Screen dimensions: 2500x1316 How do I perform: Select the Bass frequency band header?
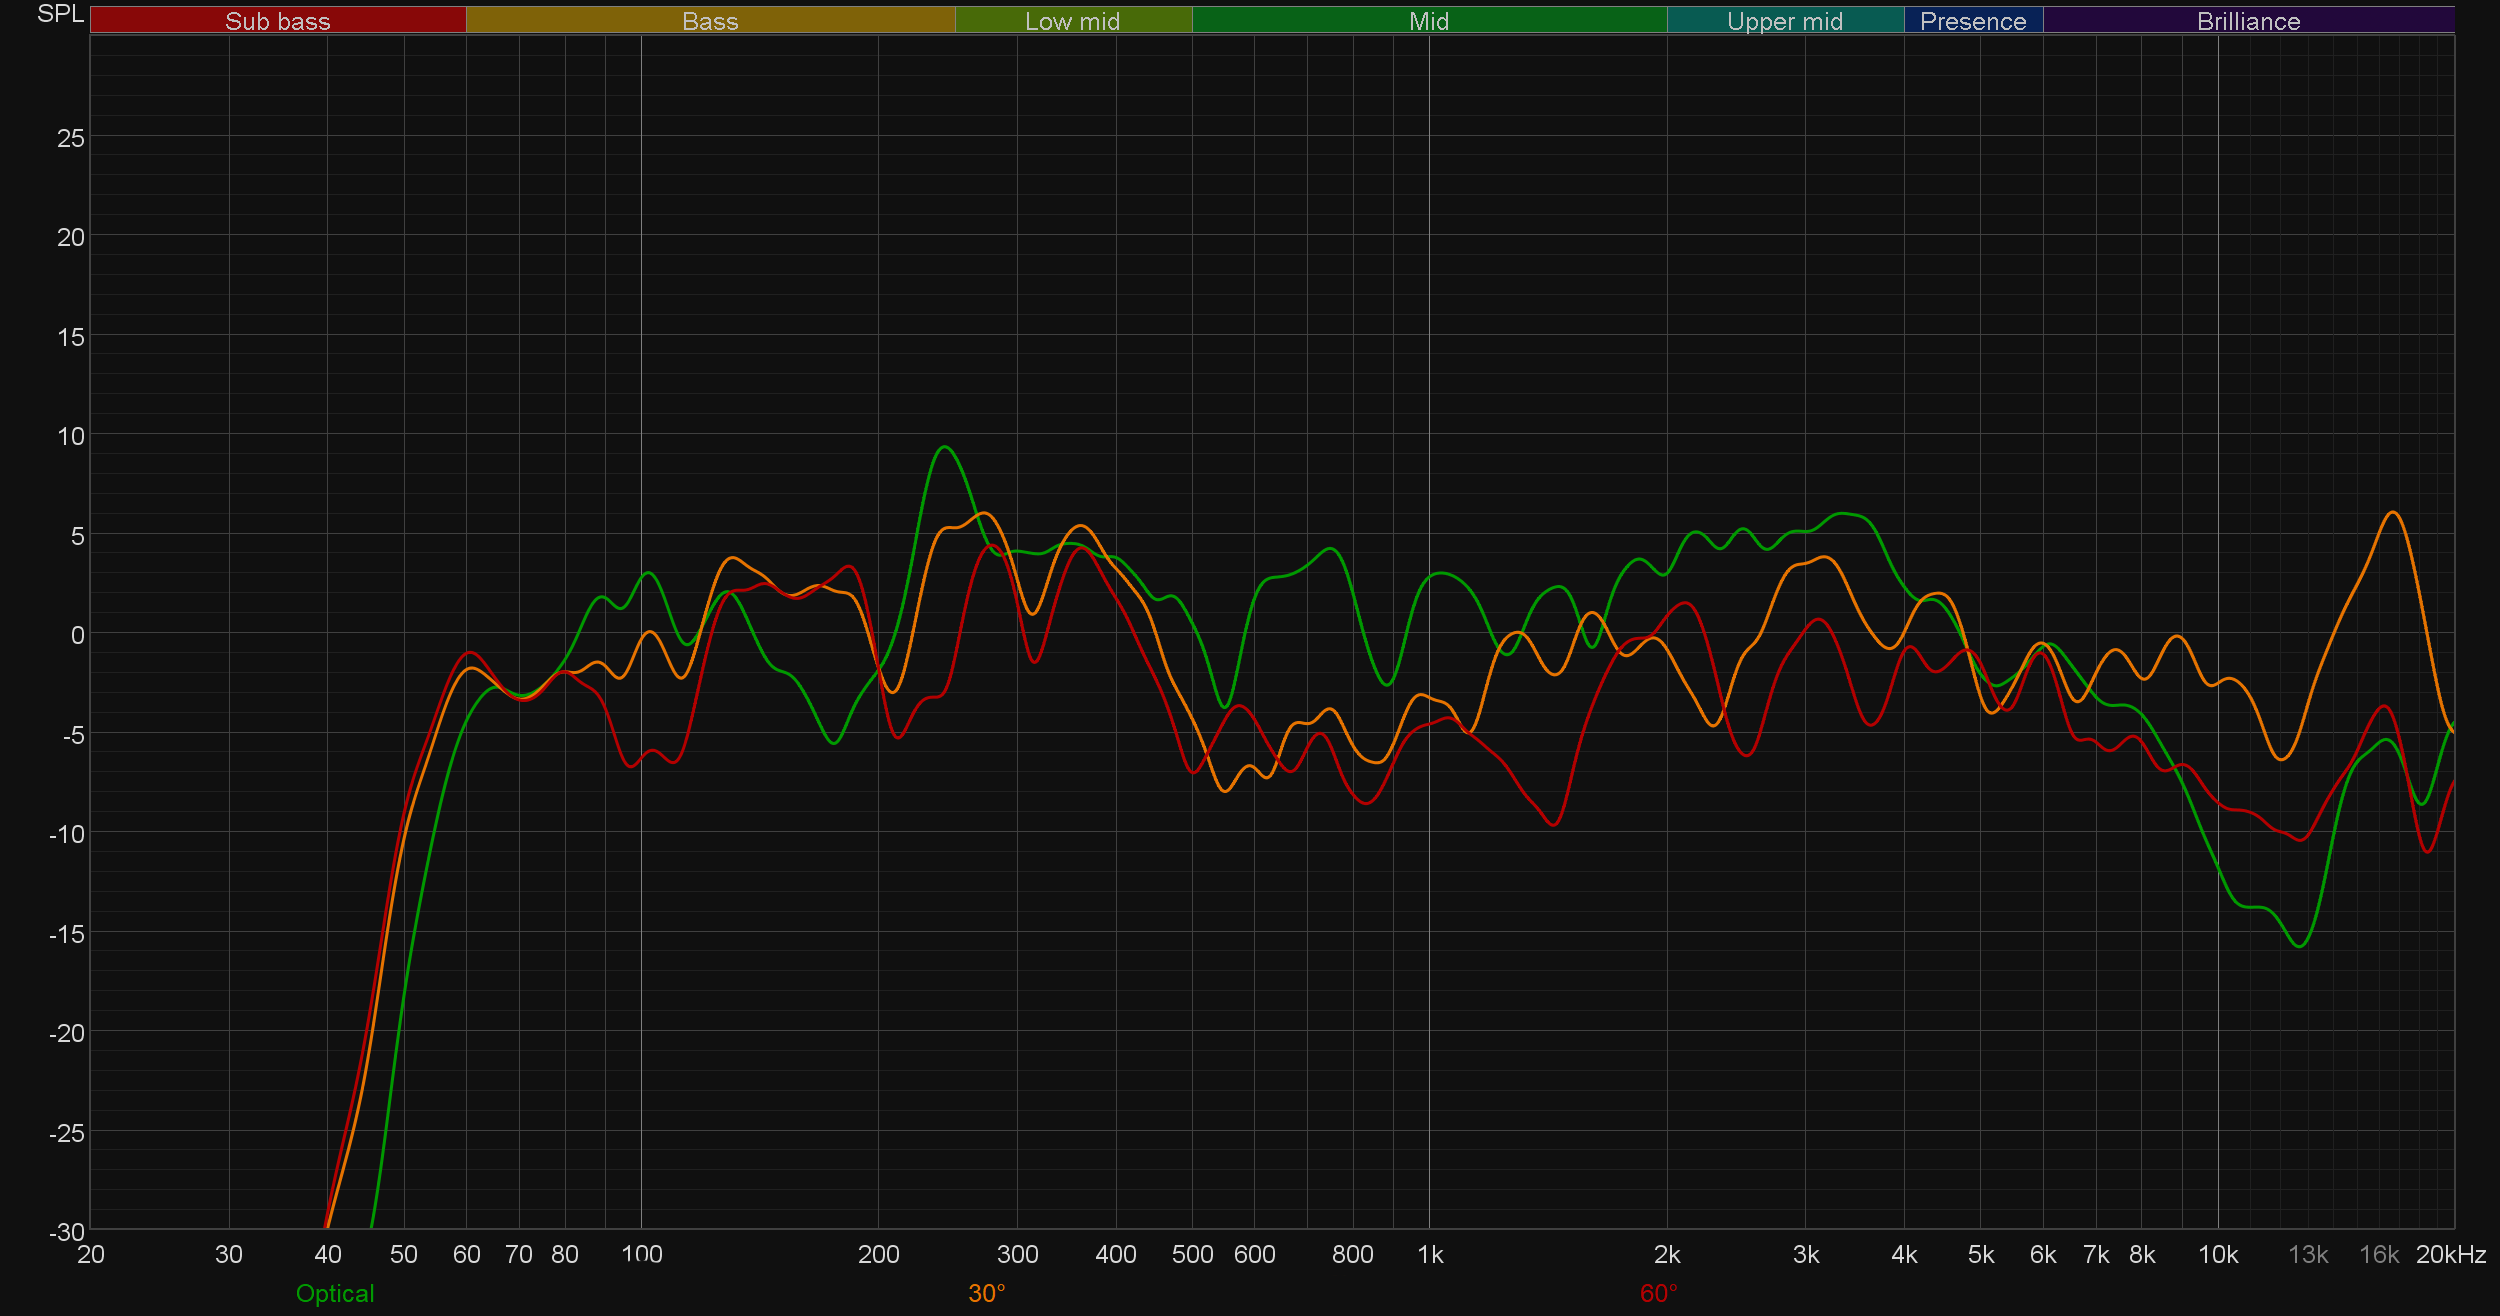click(x=710, y=21)
